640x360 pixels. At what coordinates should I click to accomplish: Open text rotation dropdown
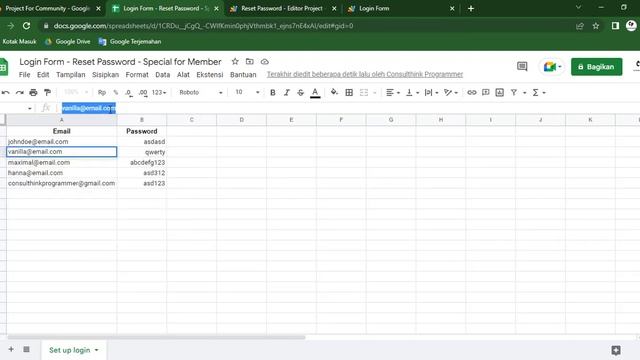(x=451, y=93)
